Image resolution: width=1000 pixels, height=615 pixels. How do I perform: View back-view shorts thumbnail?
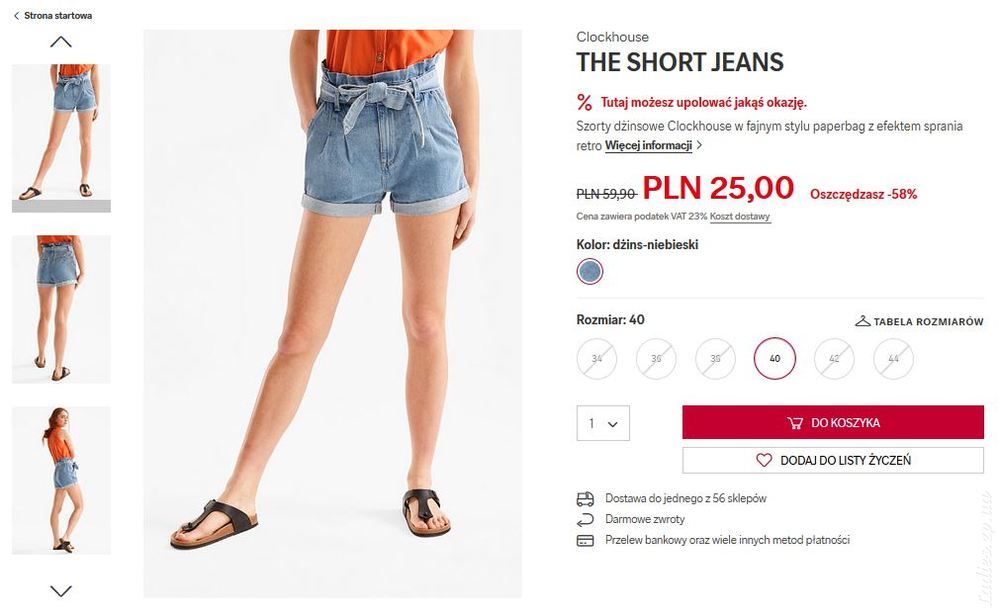pyautogui.click(x=61, y=309)
